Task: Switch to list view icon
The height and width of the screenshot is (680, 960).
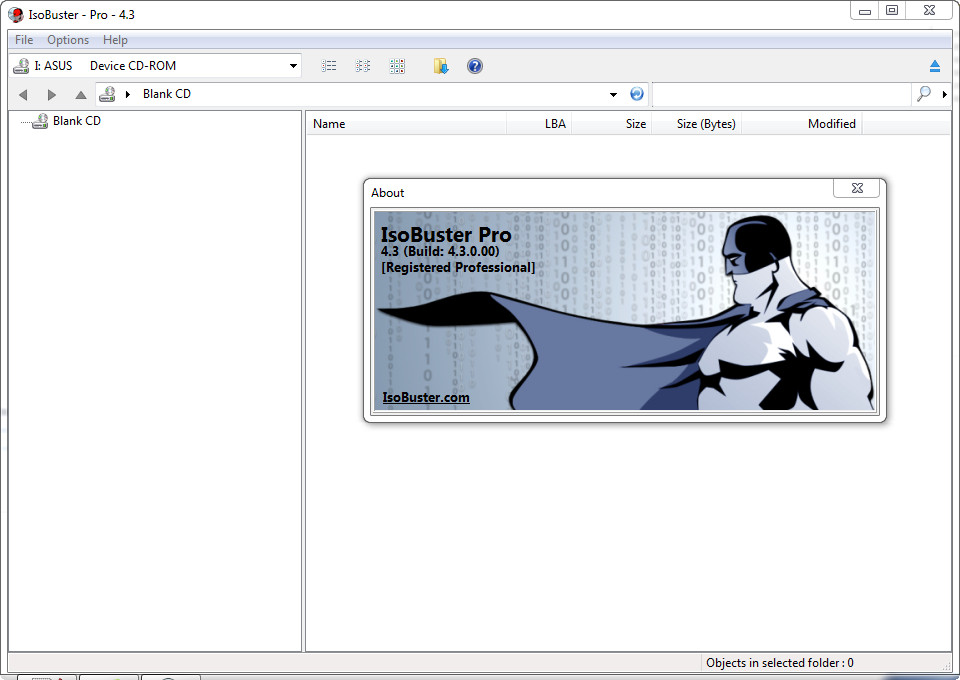Action: pyautogui.click(x=329, y=65)
